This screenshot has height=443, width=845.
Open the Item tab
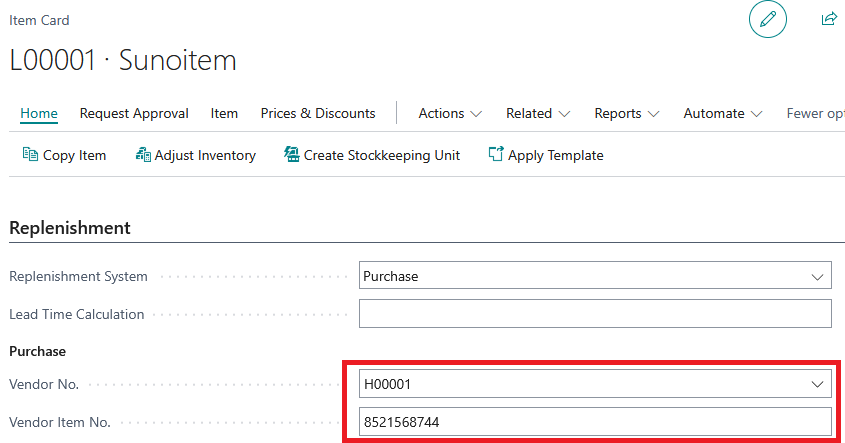224,114
